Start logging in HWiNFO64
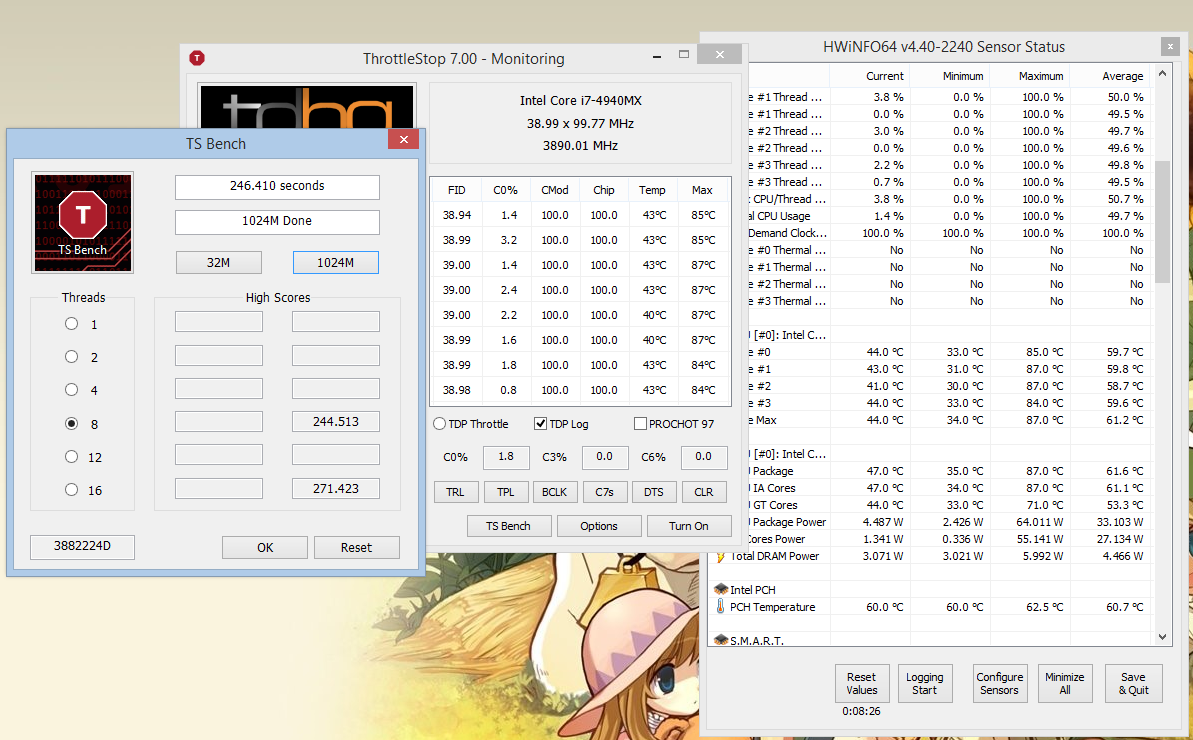The width and height of the screenshot is (1193, 740). tap(924, 684)
